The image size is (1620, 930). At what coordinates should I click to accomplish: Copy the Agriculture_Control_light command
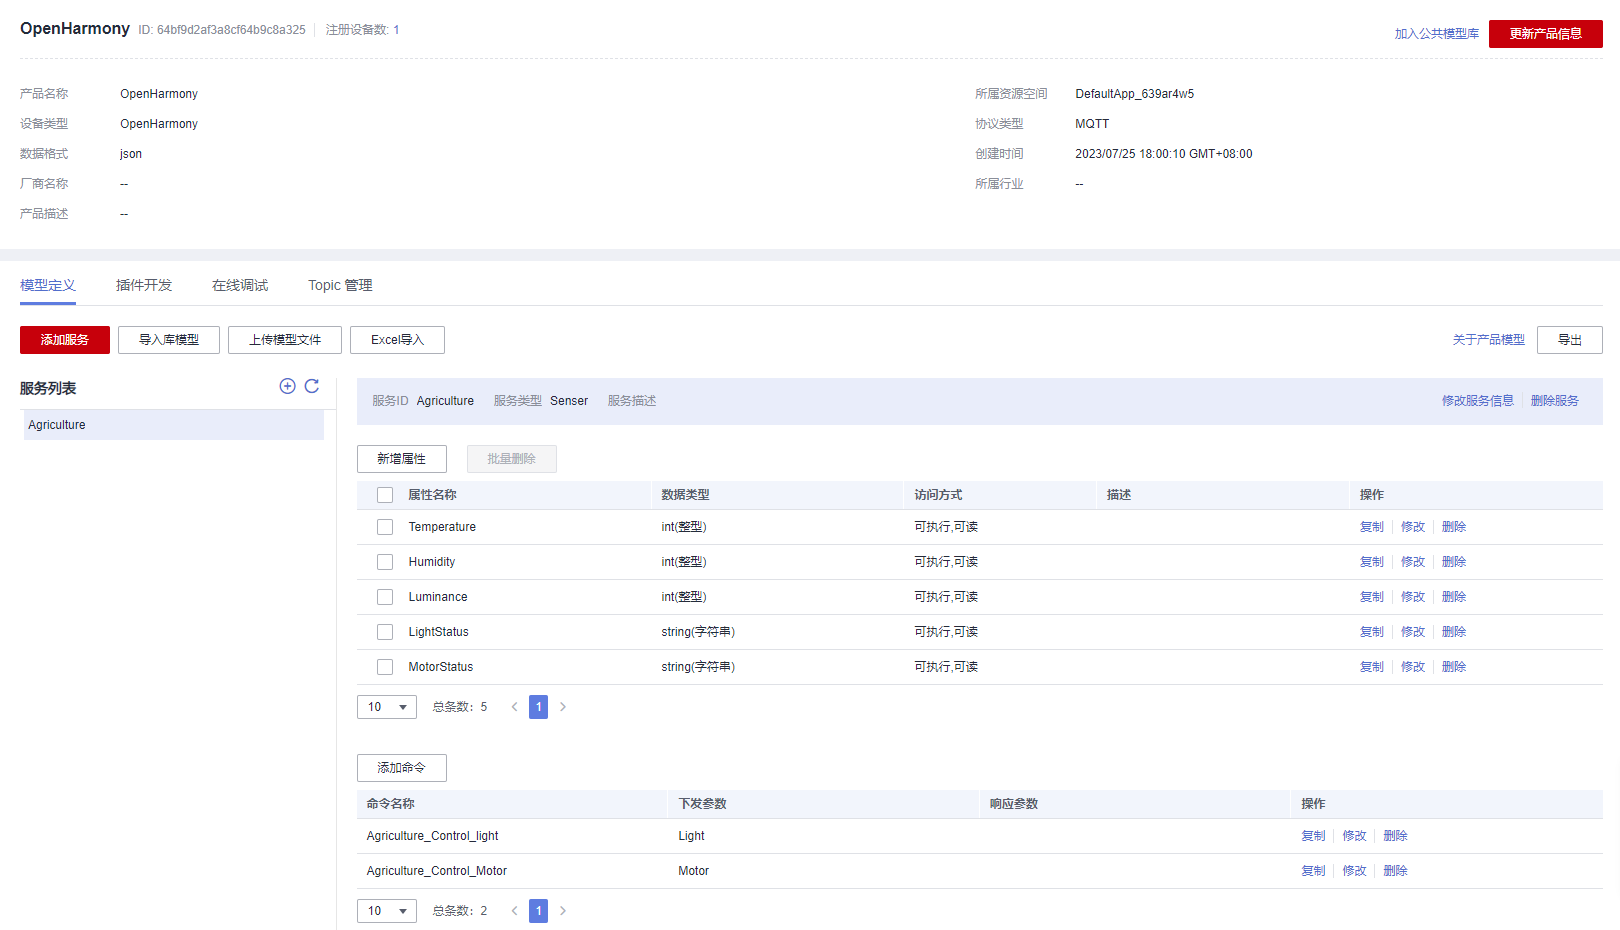[x=1313, y=836]
